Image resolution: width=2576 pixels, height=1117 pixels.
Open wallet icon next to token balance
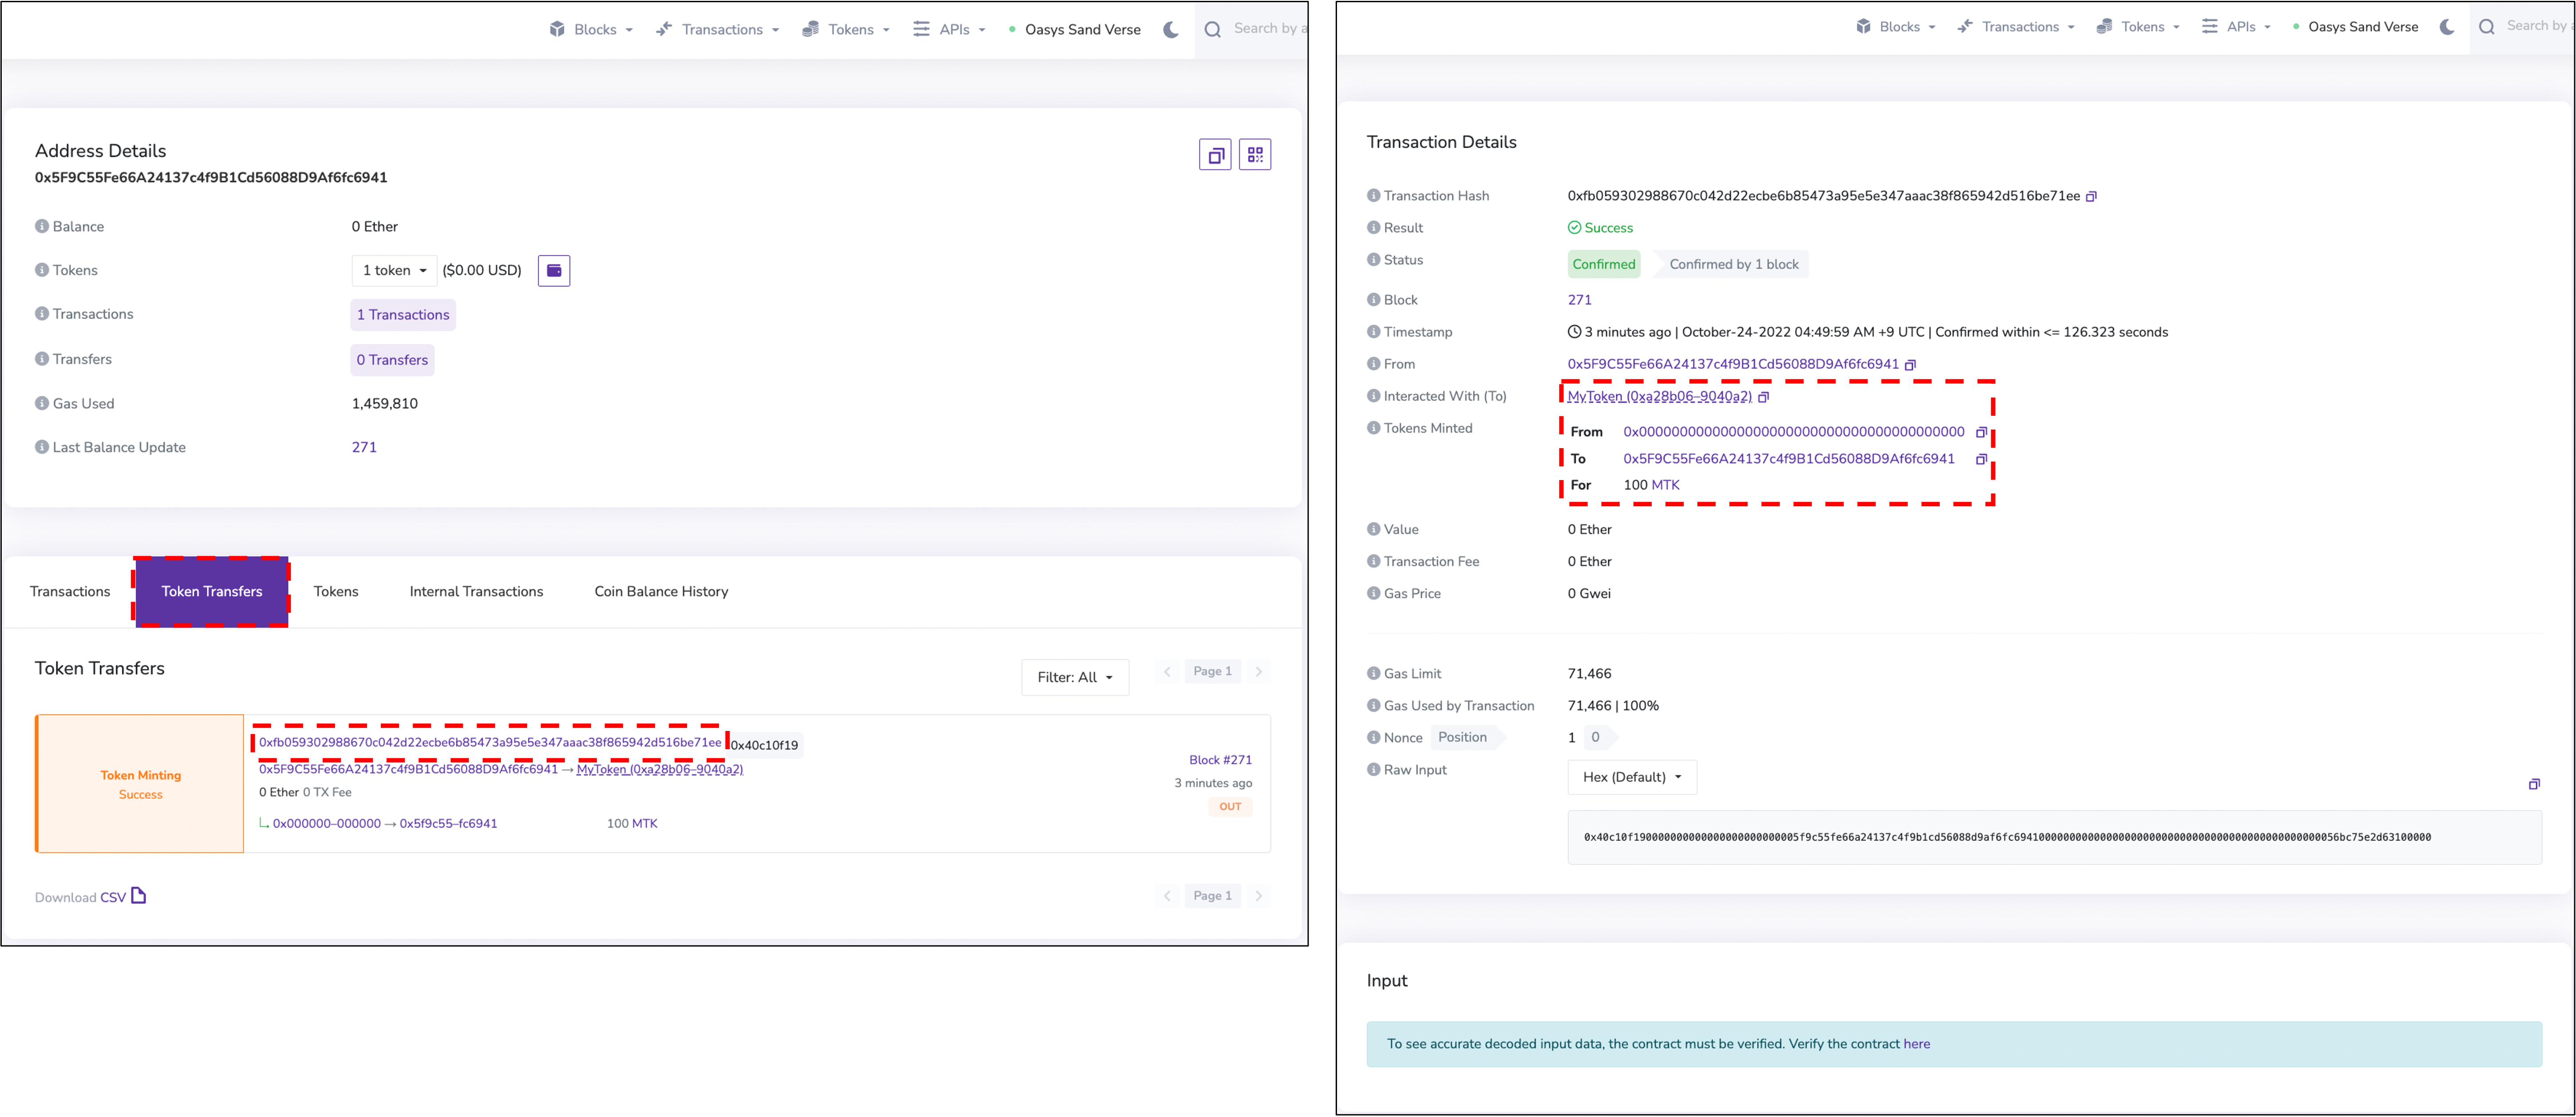pos(554,271)
